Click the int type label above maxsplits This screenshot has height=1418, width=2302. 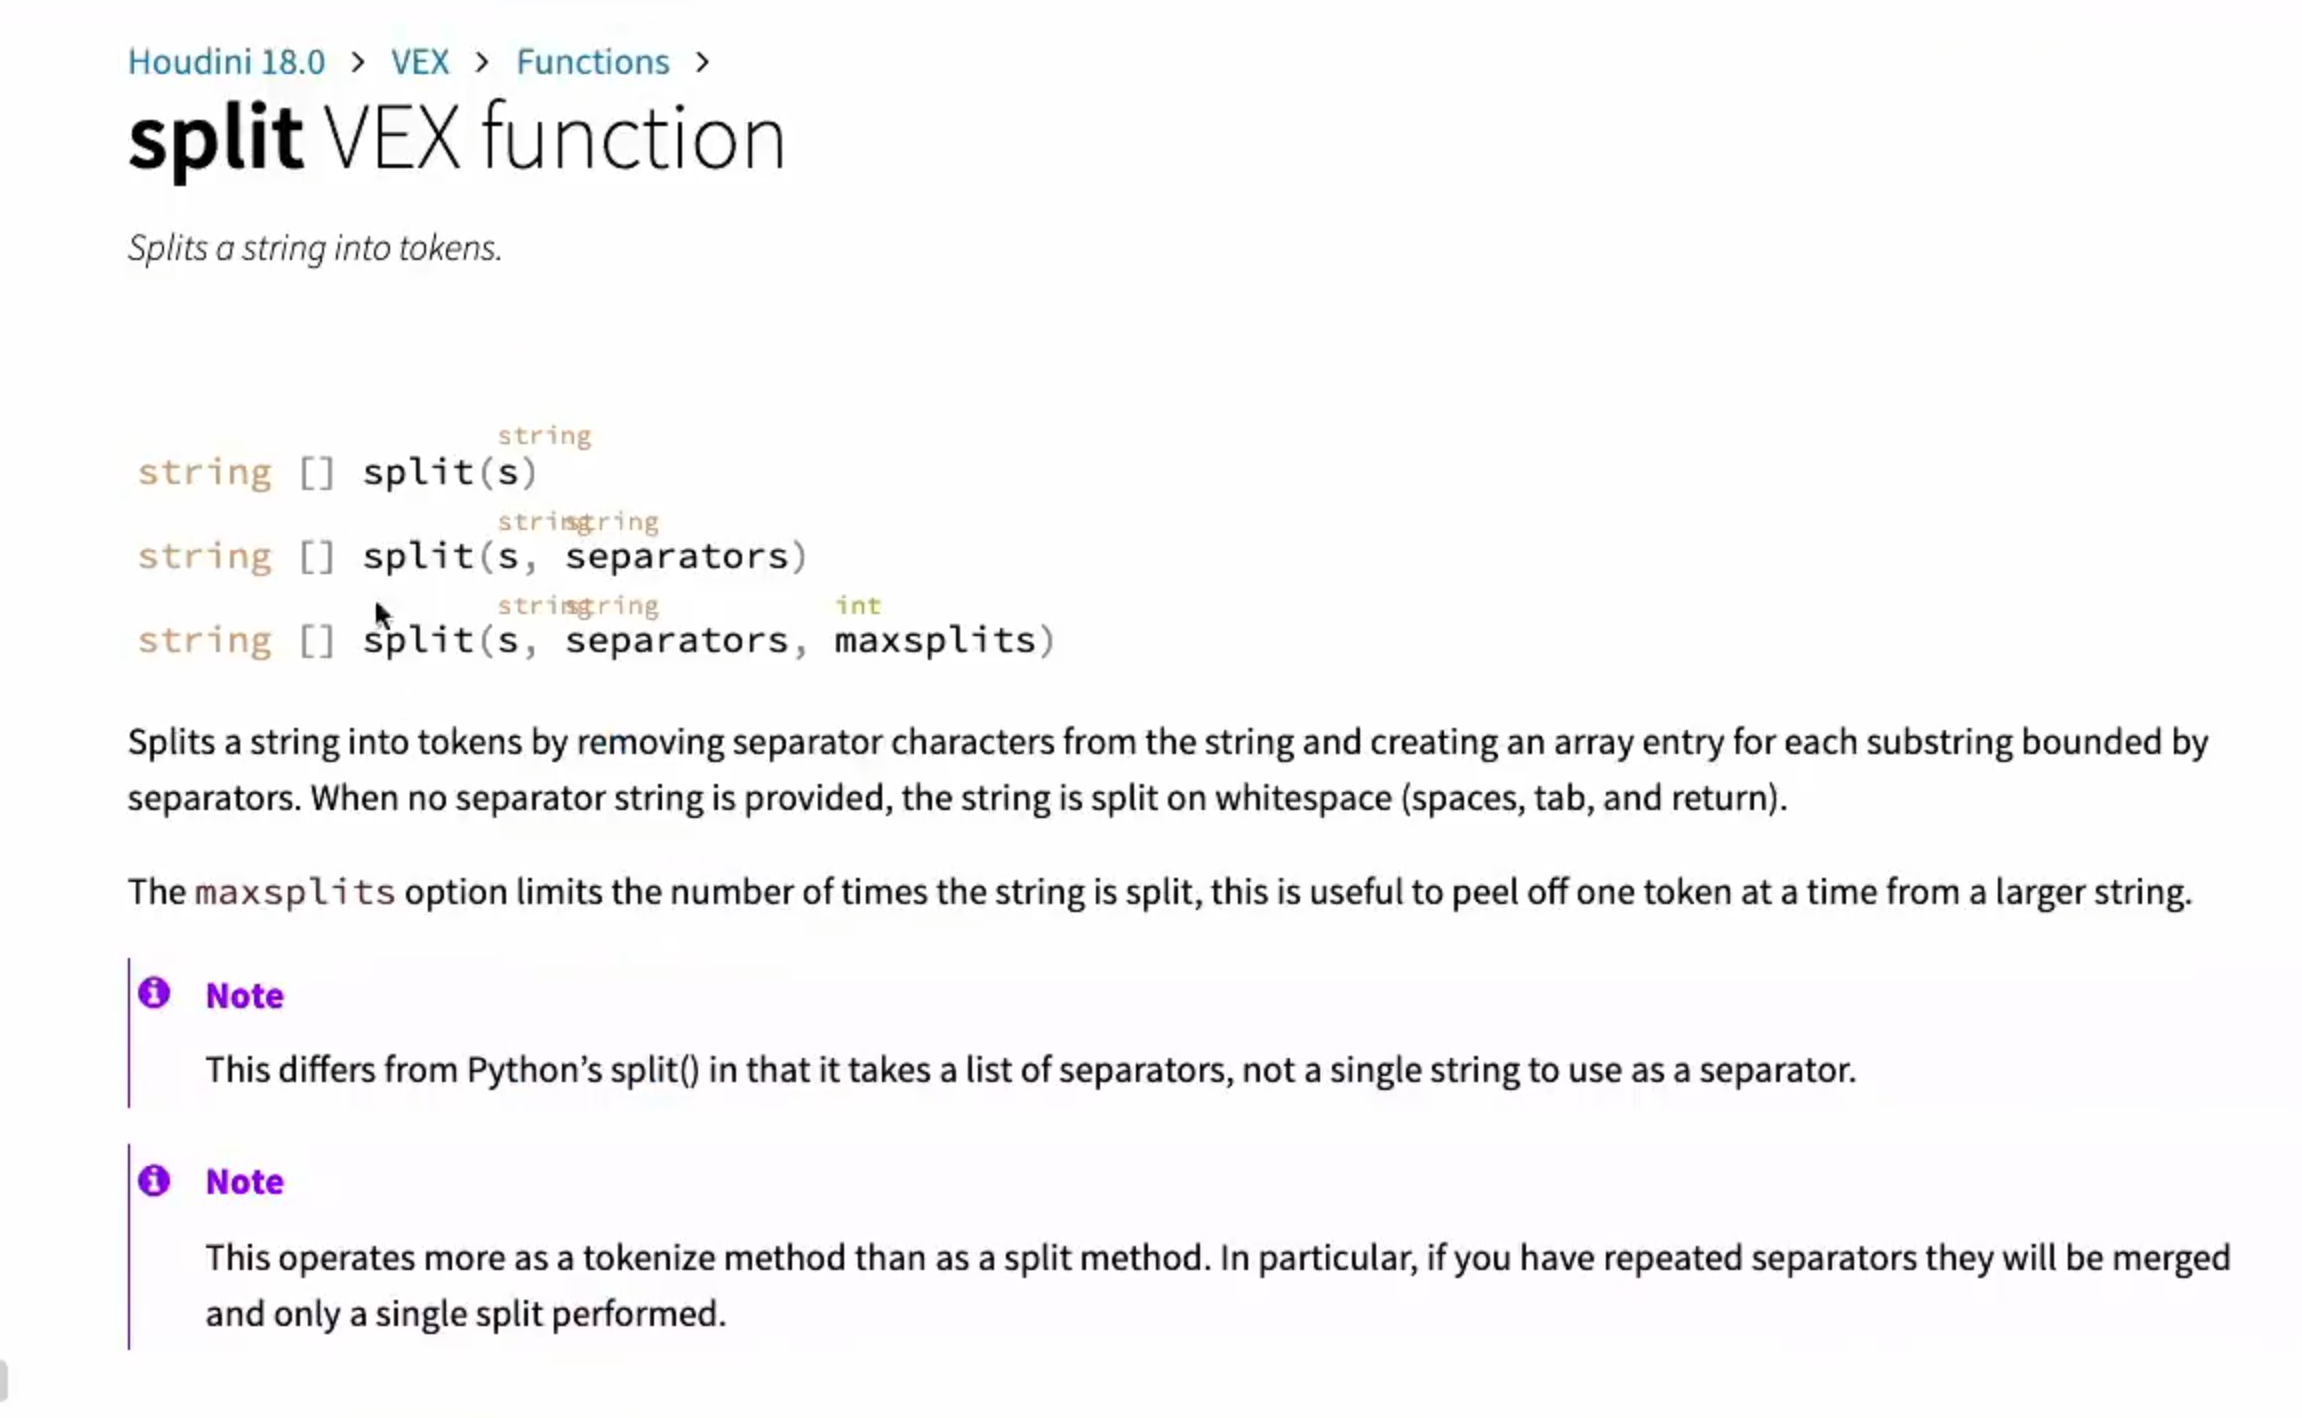(x=858, y=605)
